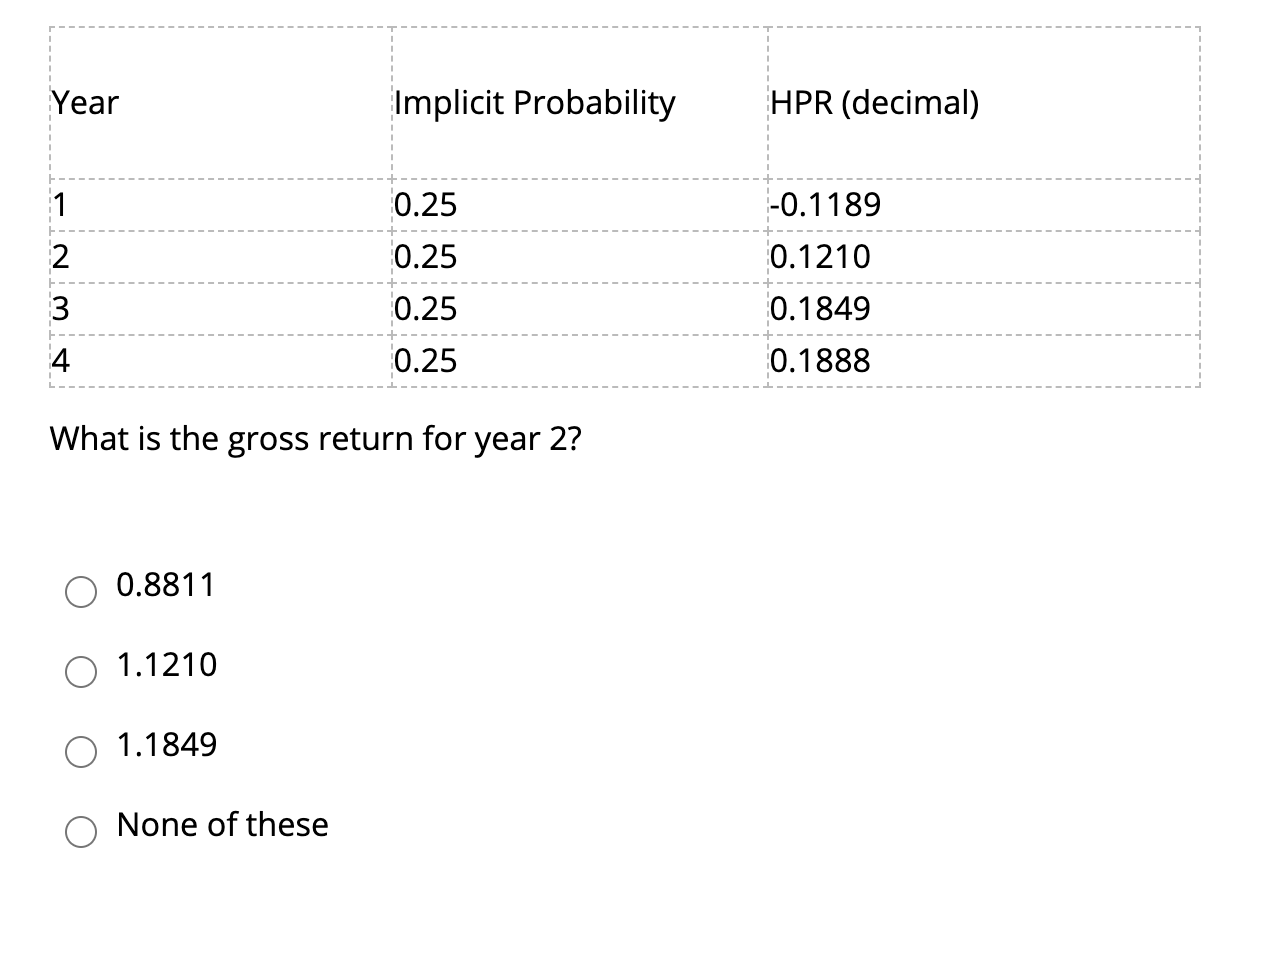Click the gross return question text
Viewport: 1265px width, 967px height.
point(317,438)
